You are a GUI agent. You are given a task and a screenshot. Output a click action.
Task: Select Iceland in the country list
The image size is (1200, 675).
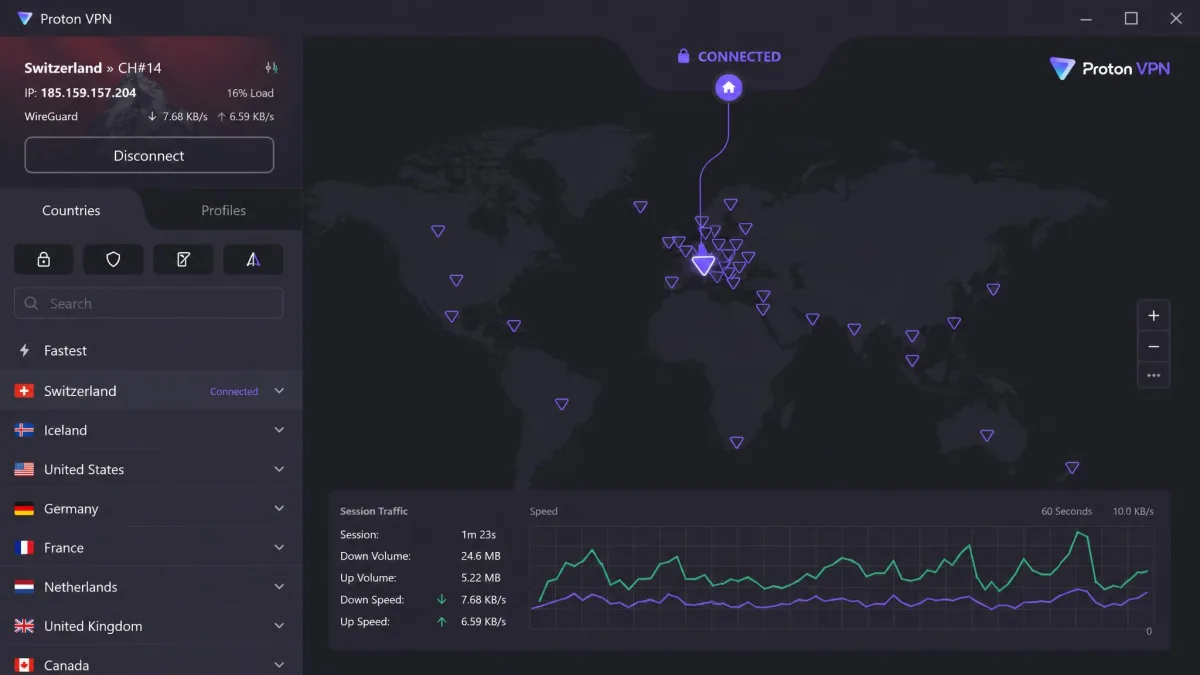(151, 430)
